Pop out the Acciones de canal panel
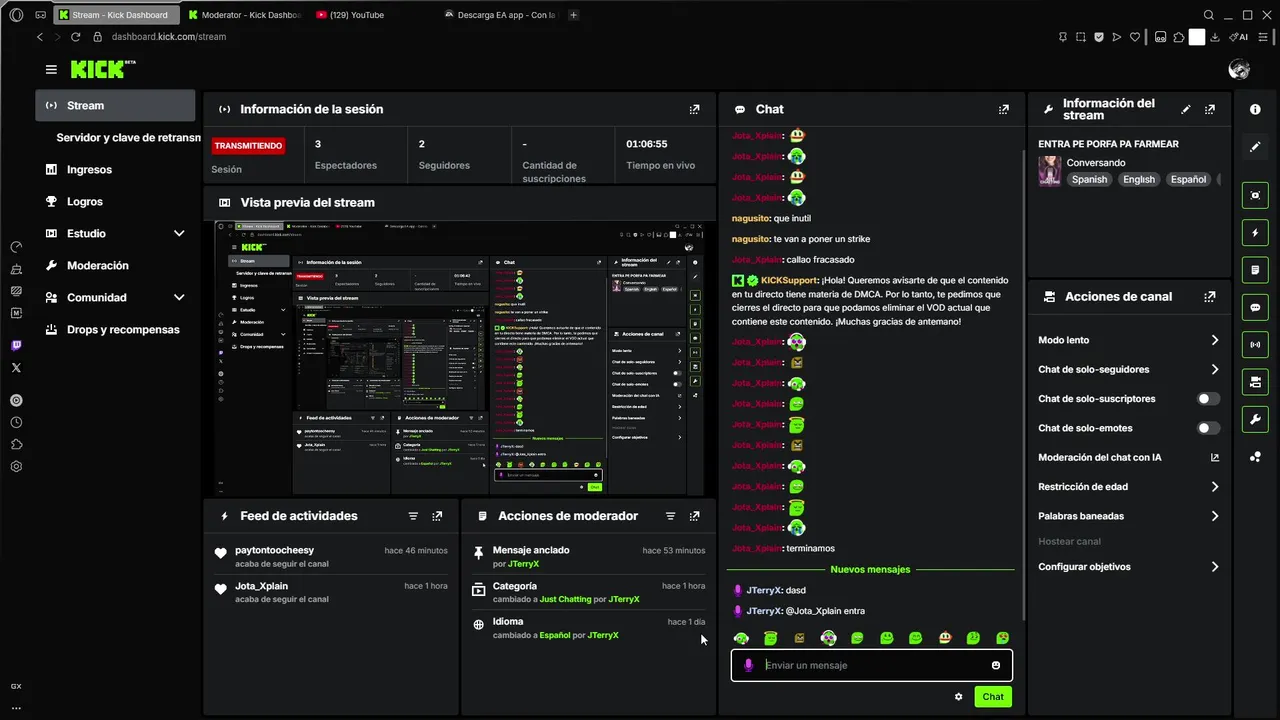1280x720 pixels. click(1210, 297)
